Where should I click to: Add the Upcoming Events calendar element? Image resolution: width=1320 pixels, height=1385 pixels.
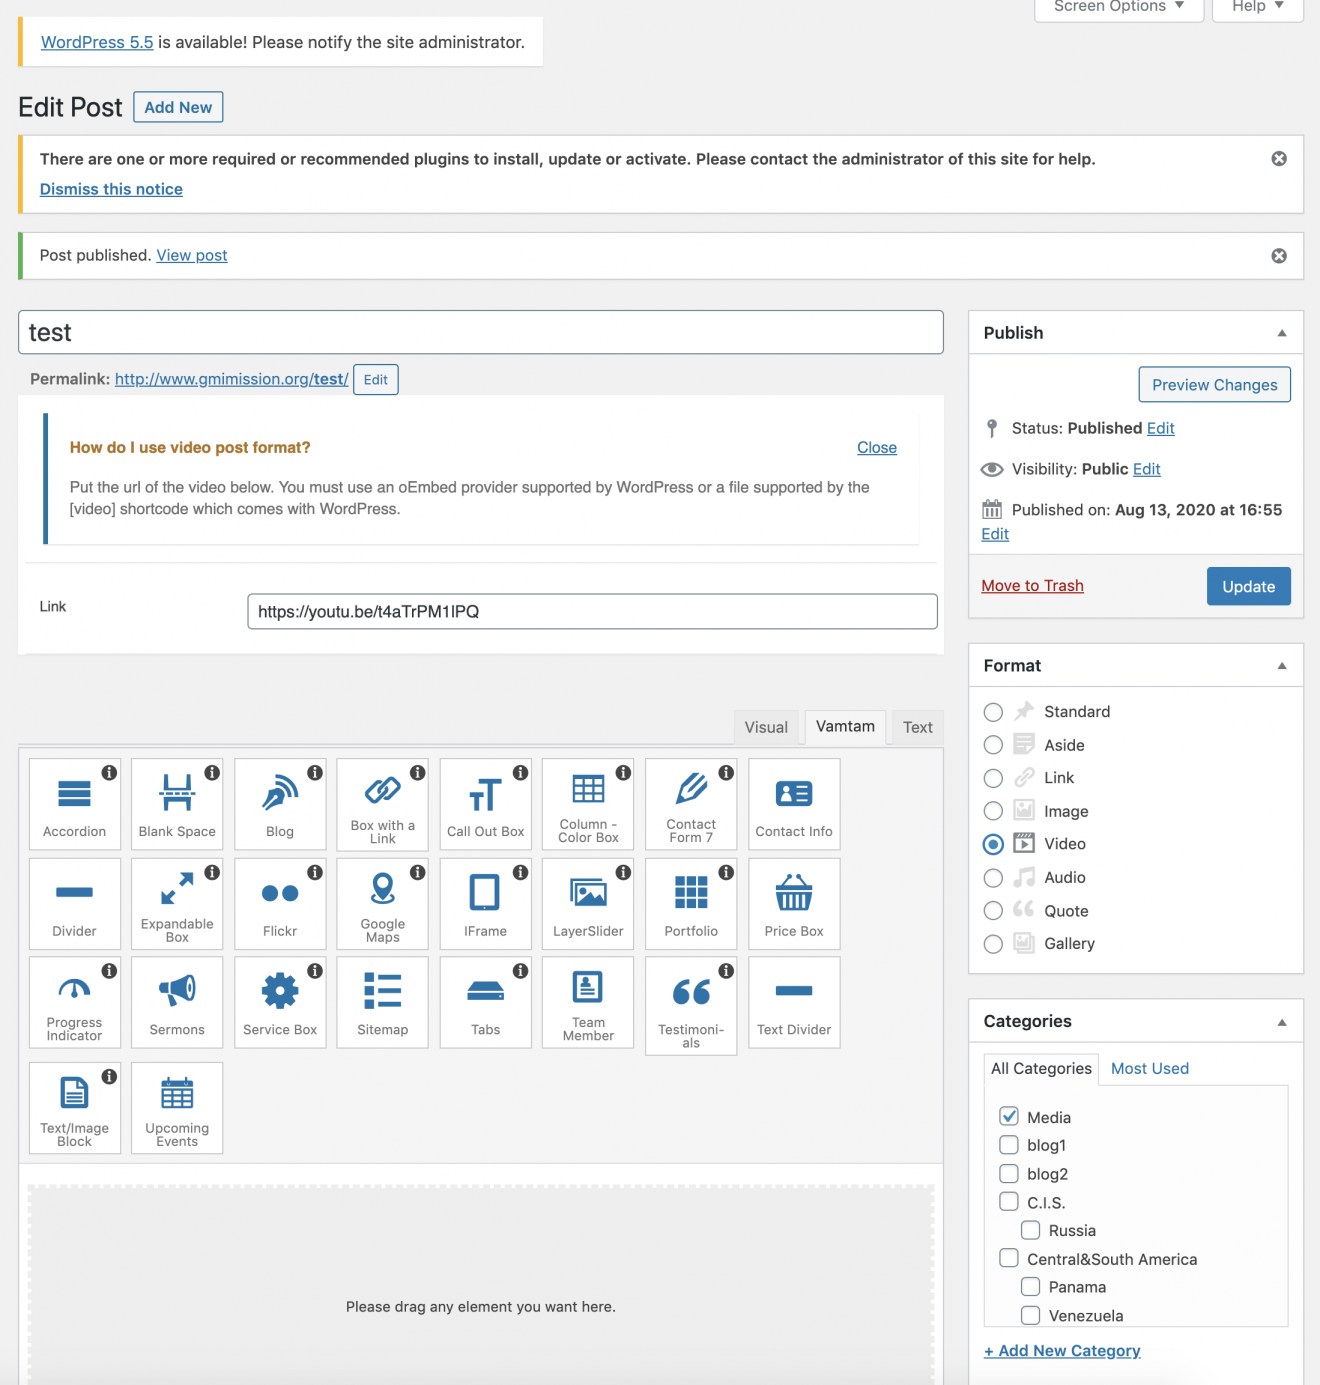pyautogui.click(x=177, y=1107)
